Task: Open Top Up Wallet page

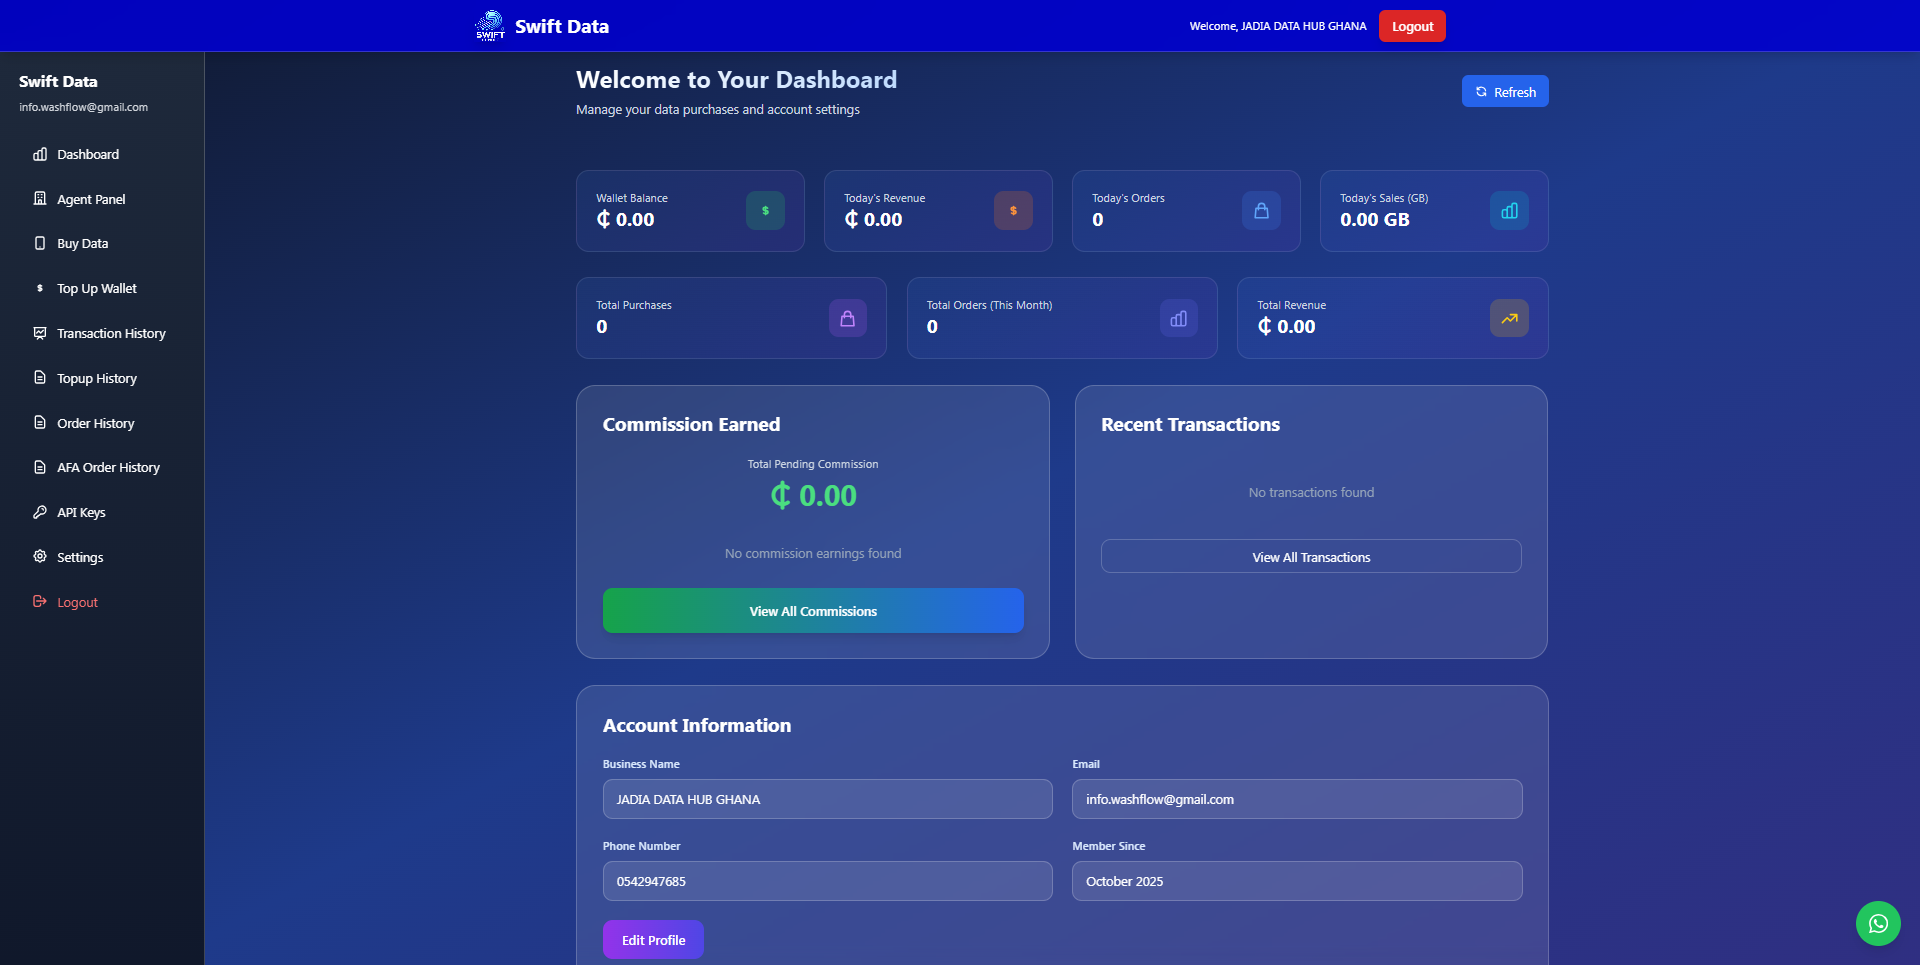Action: [96, 289]
